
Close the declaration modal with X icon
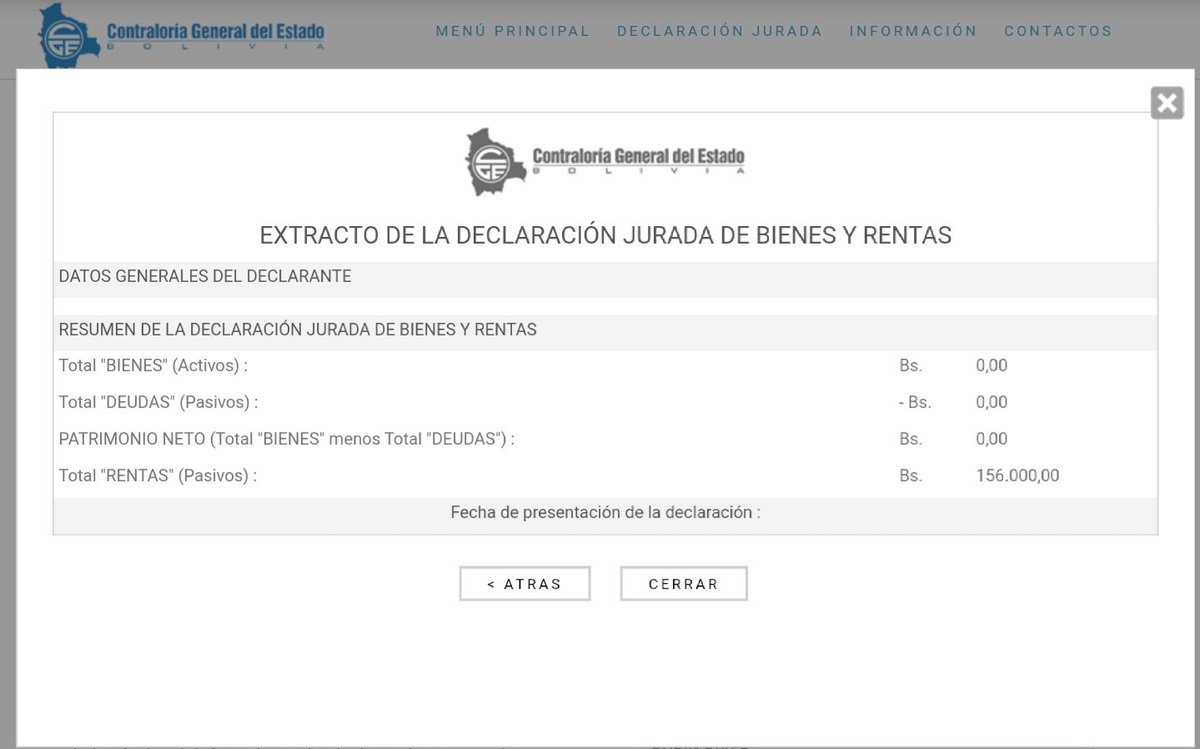click(x=1167, y=103)
